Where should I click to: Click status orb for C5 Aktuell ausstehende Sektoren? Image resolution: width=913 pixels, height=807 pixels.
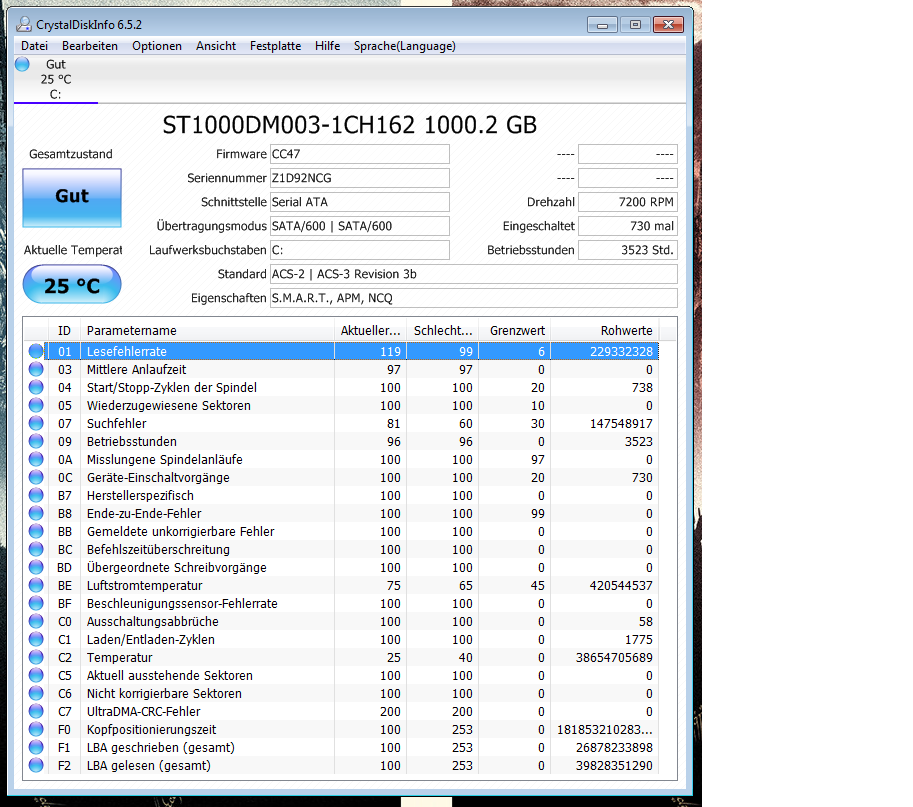(36, 675)
